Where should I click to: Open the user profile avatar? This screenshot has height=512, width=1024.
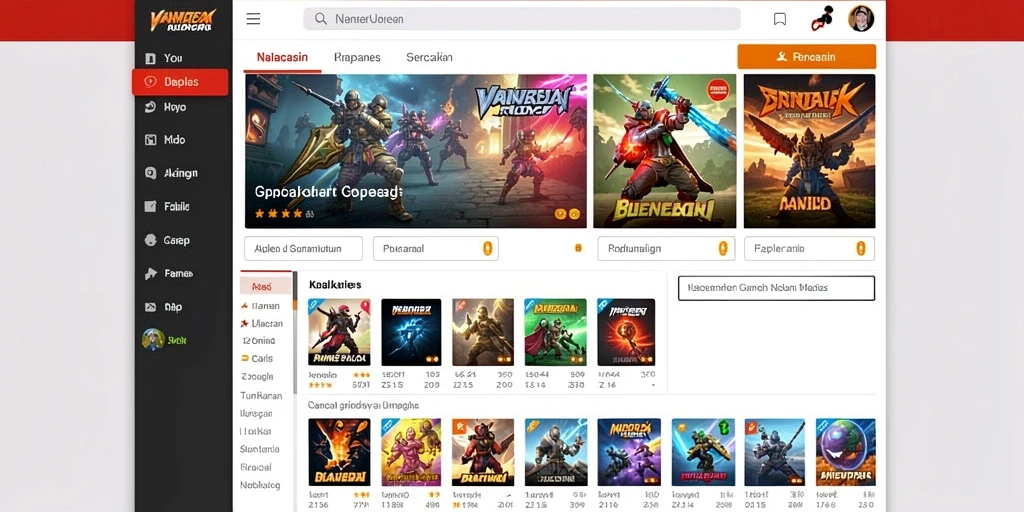pos(861,19)
